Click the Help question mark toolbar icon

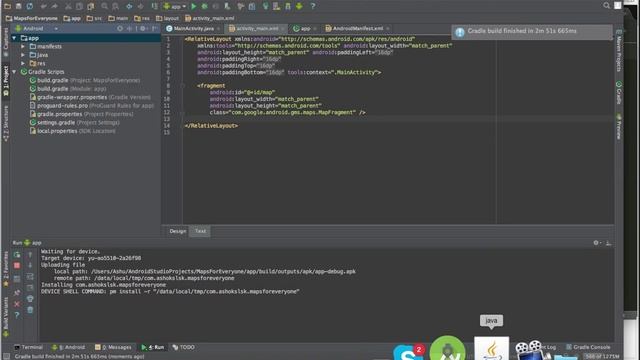click(313, 6)
